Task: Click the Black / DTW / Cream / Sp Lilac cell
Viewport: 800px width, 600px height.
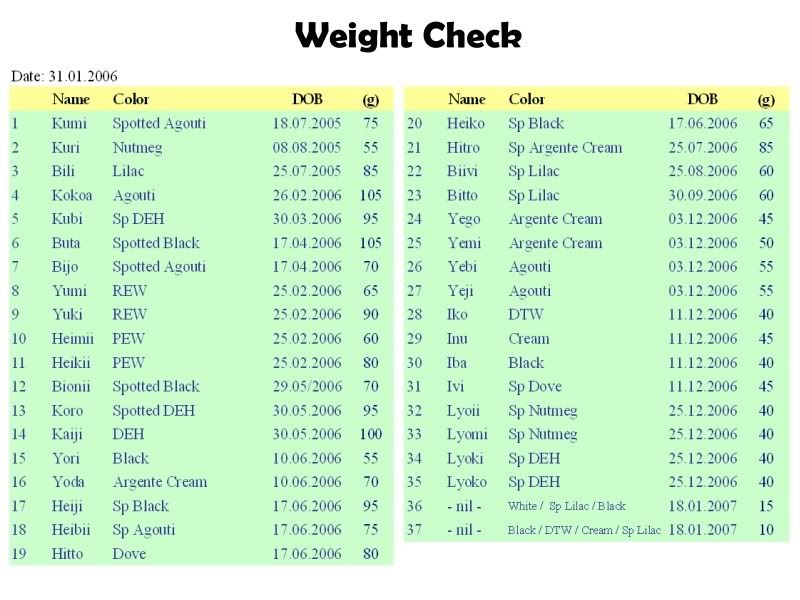Action: click(x=584, y=530)
